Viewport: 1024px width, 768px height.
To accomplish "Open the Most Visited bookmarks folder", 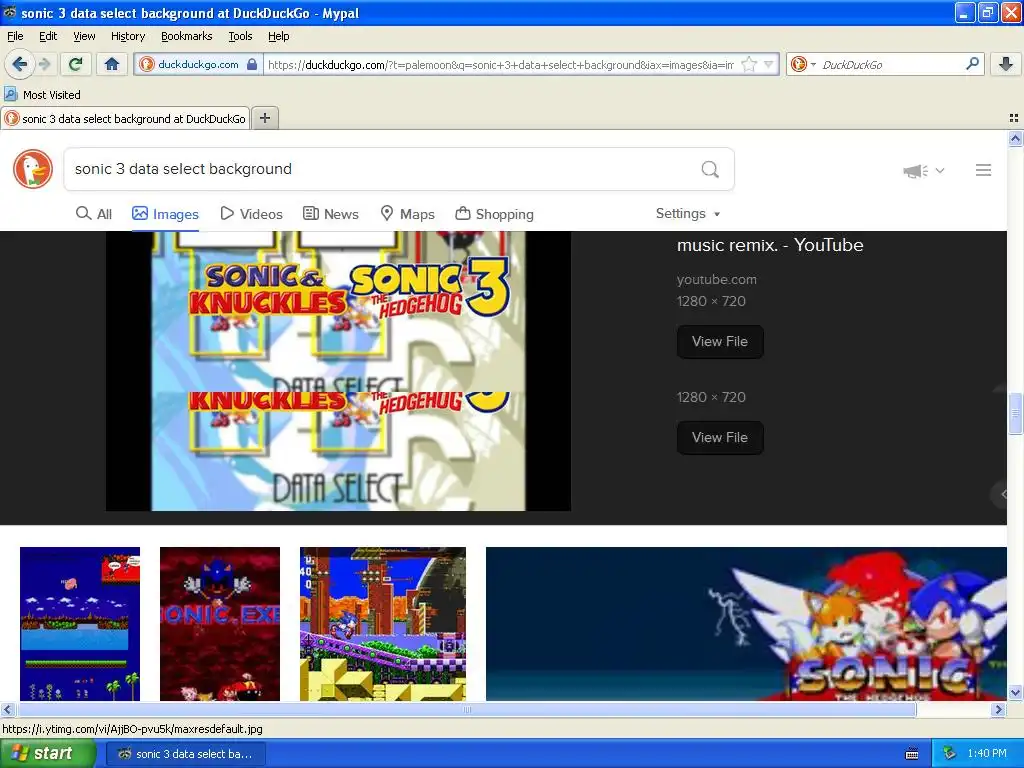I will [x=42, y=95].
